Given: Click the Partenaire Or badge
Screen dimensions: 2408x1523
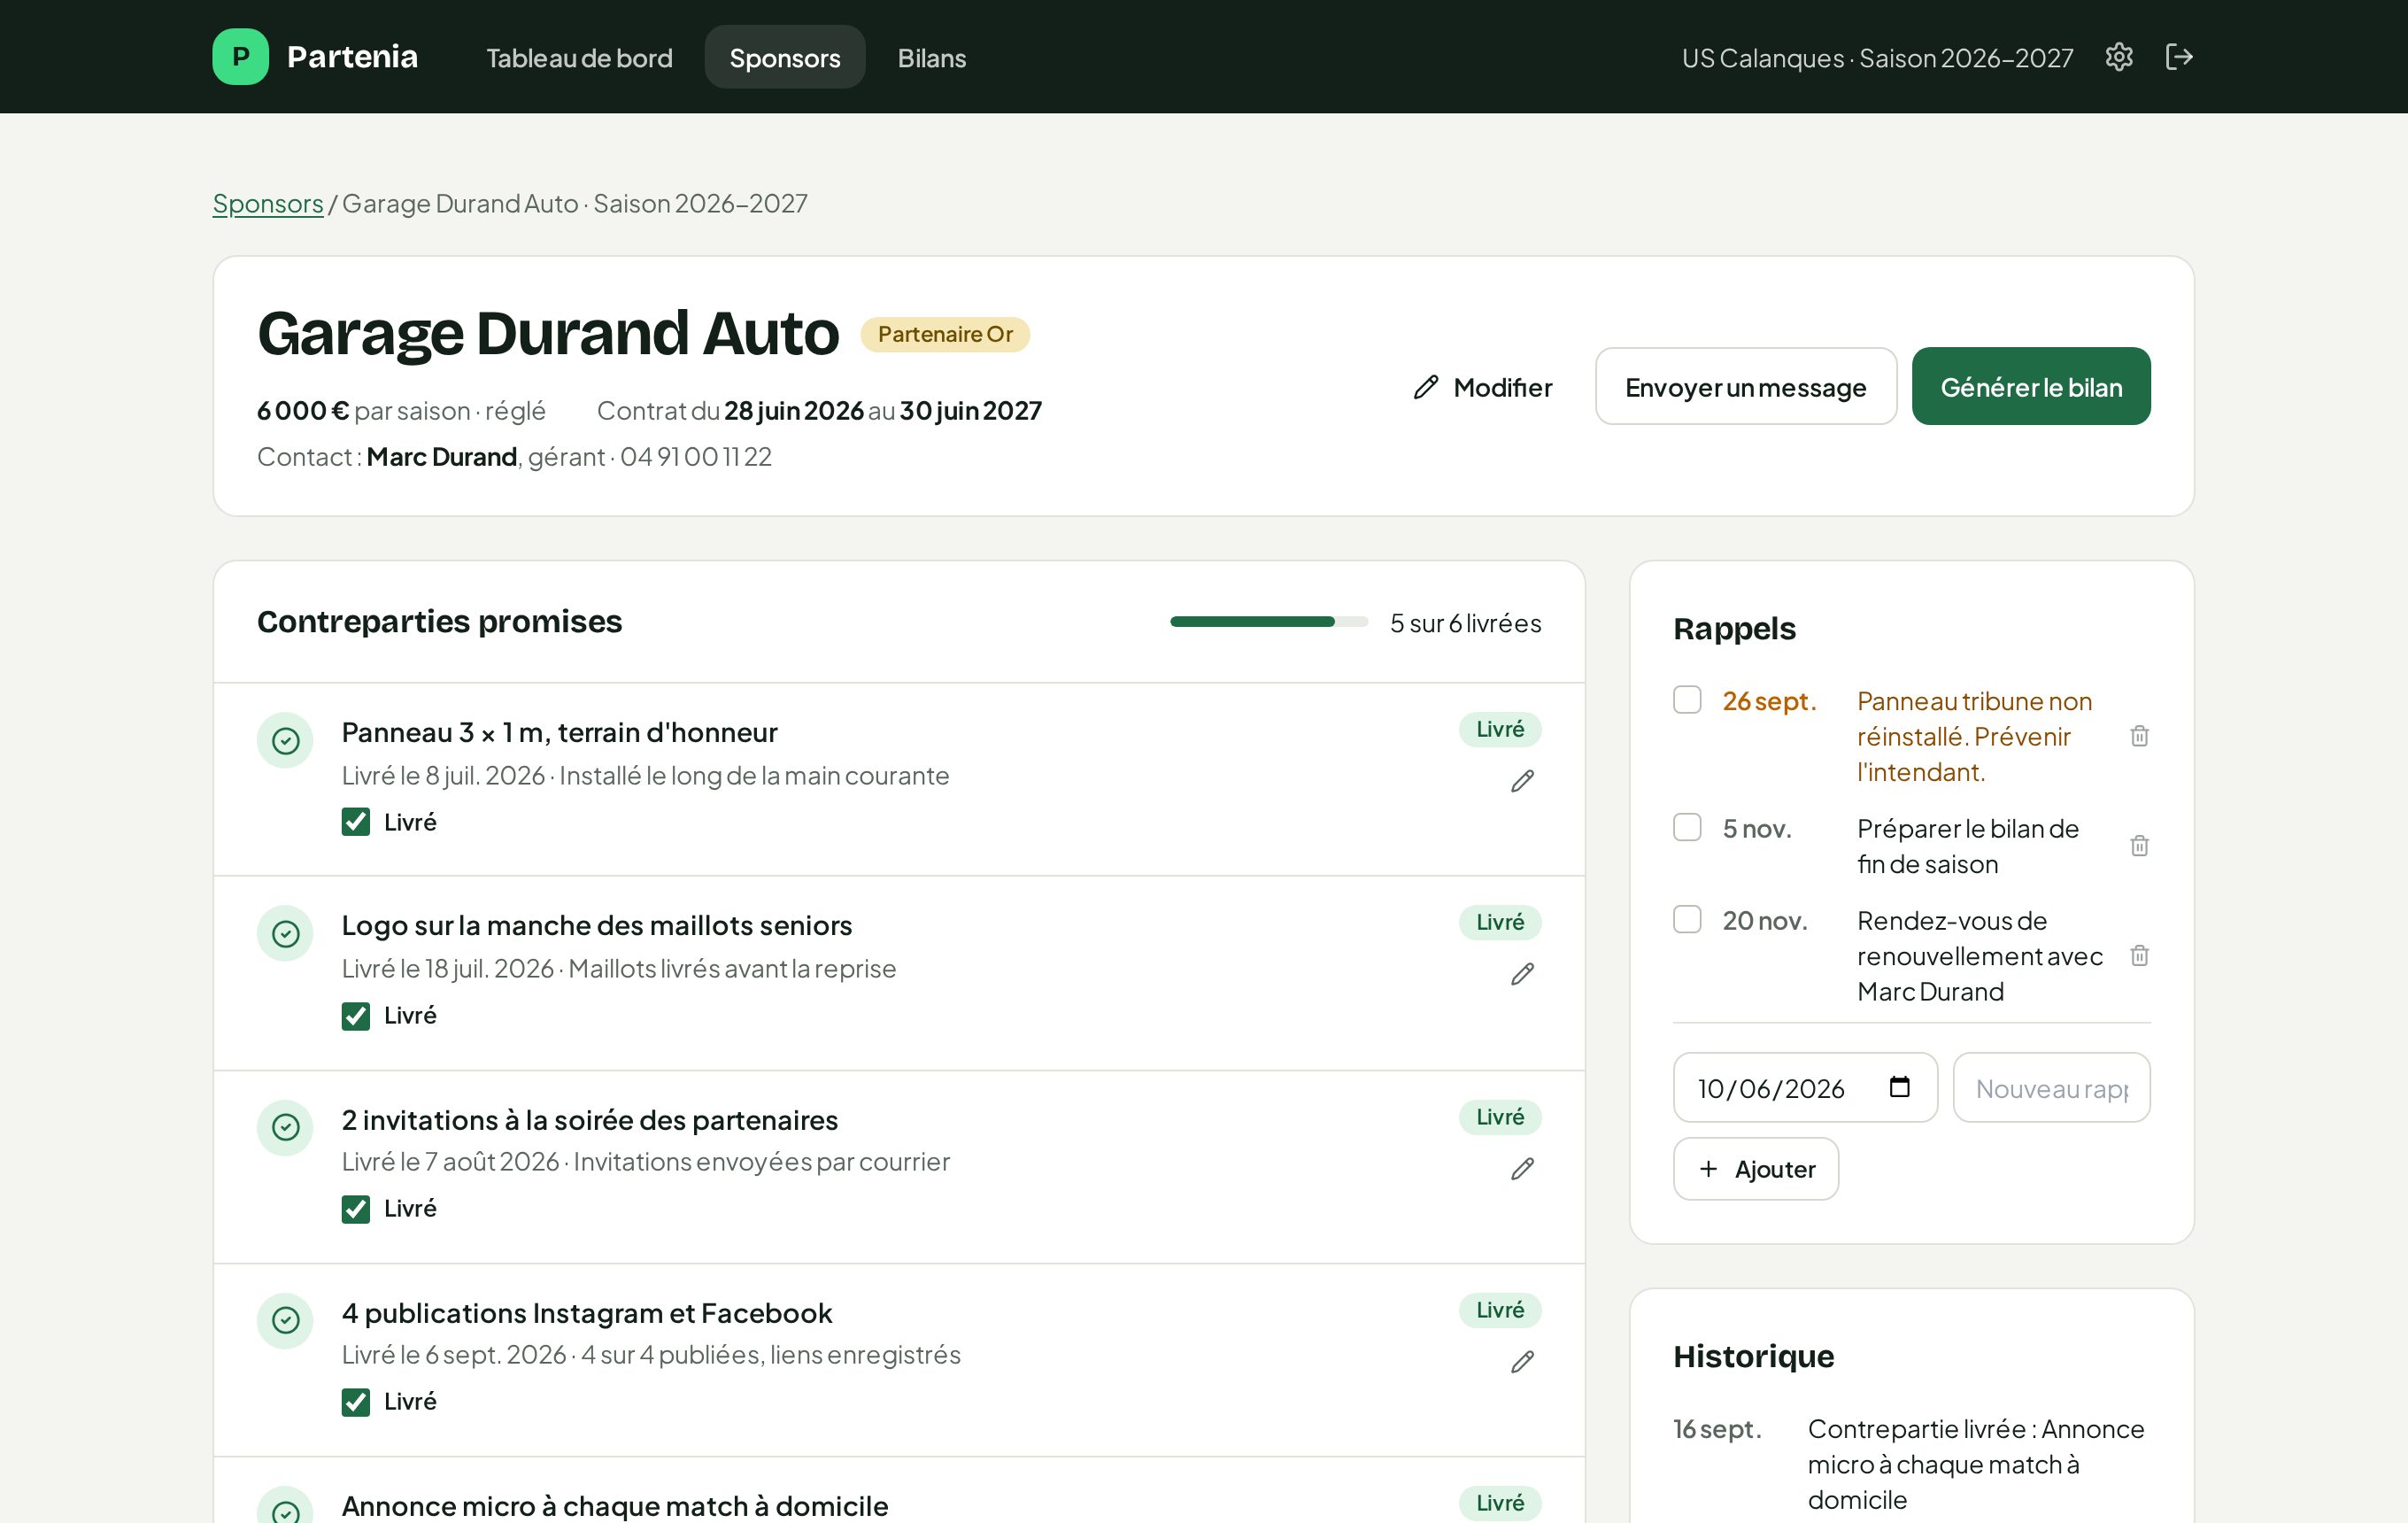Looking at the screenshot, I should pos(945,334).
